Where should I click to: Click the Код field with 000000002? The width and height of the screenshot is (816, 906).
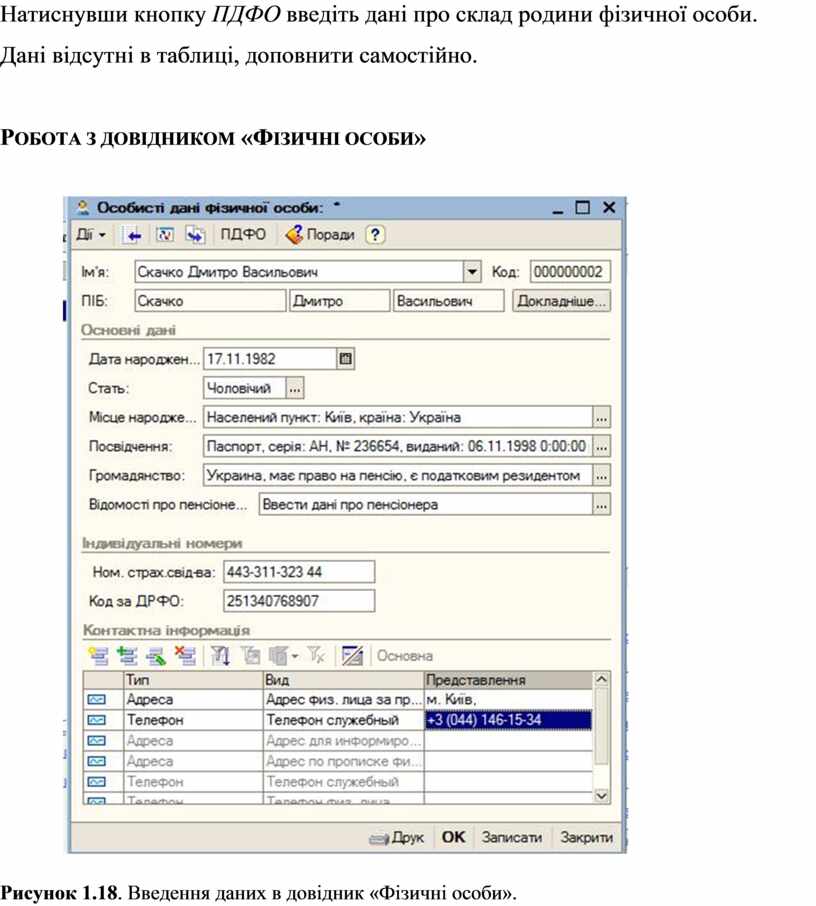tap(570, 272)
